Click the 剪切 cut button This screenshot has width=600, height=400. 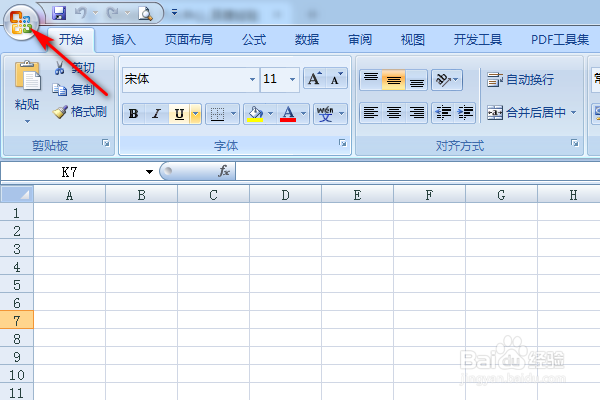pyautogui.click(x=75, y=68)
